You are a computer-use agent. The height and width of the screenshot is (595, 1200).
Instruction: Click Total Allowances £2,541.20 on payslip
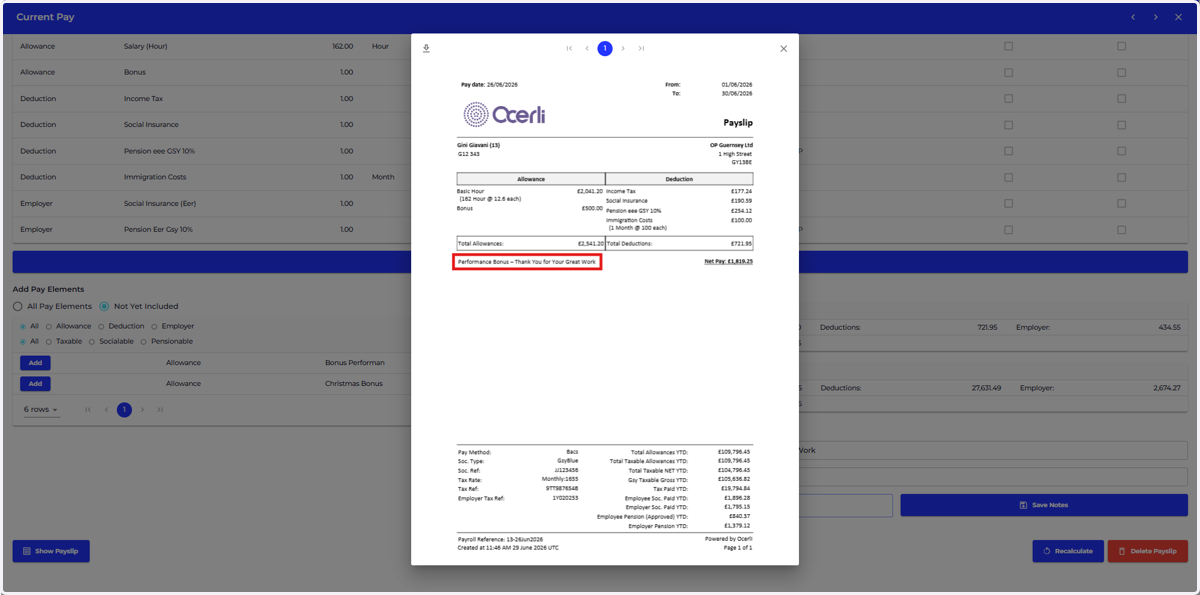(530, 243)
